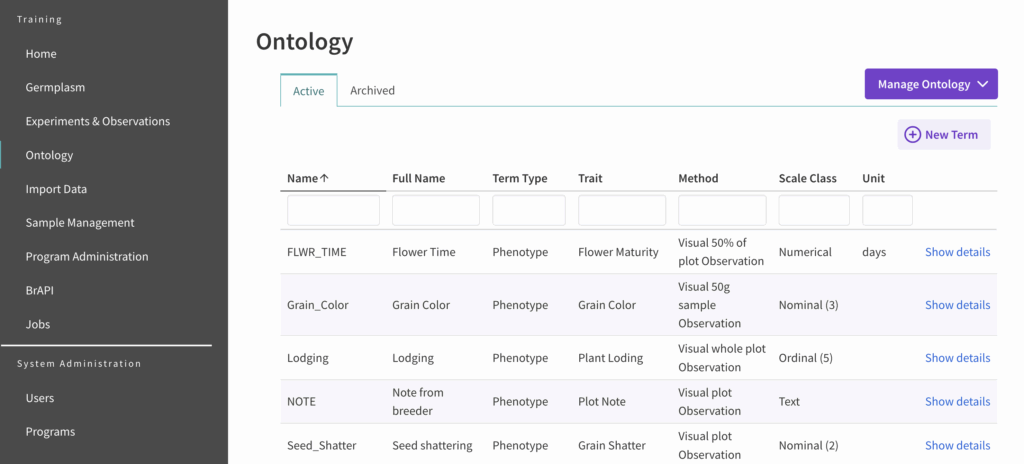The width and height of the screenshot is (1024, 464).
Task: Focus the Term Type filter box
Action: [528, 211]
